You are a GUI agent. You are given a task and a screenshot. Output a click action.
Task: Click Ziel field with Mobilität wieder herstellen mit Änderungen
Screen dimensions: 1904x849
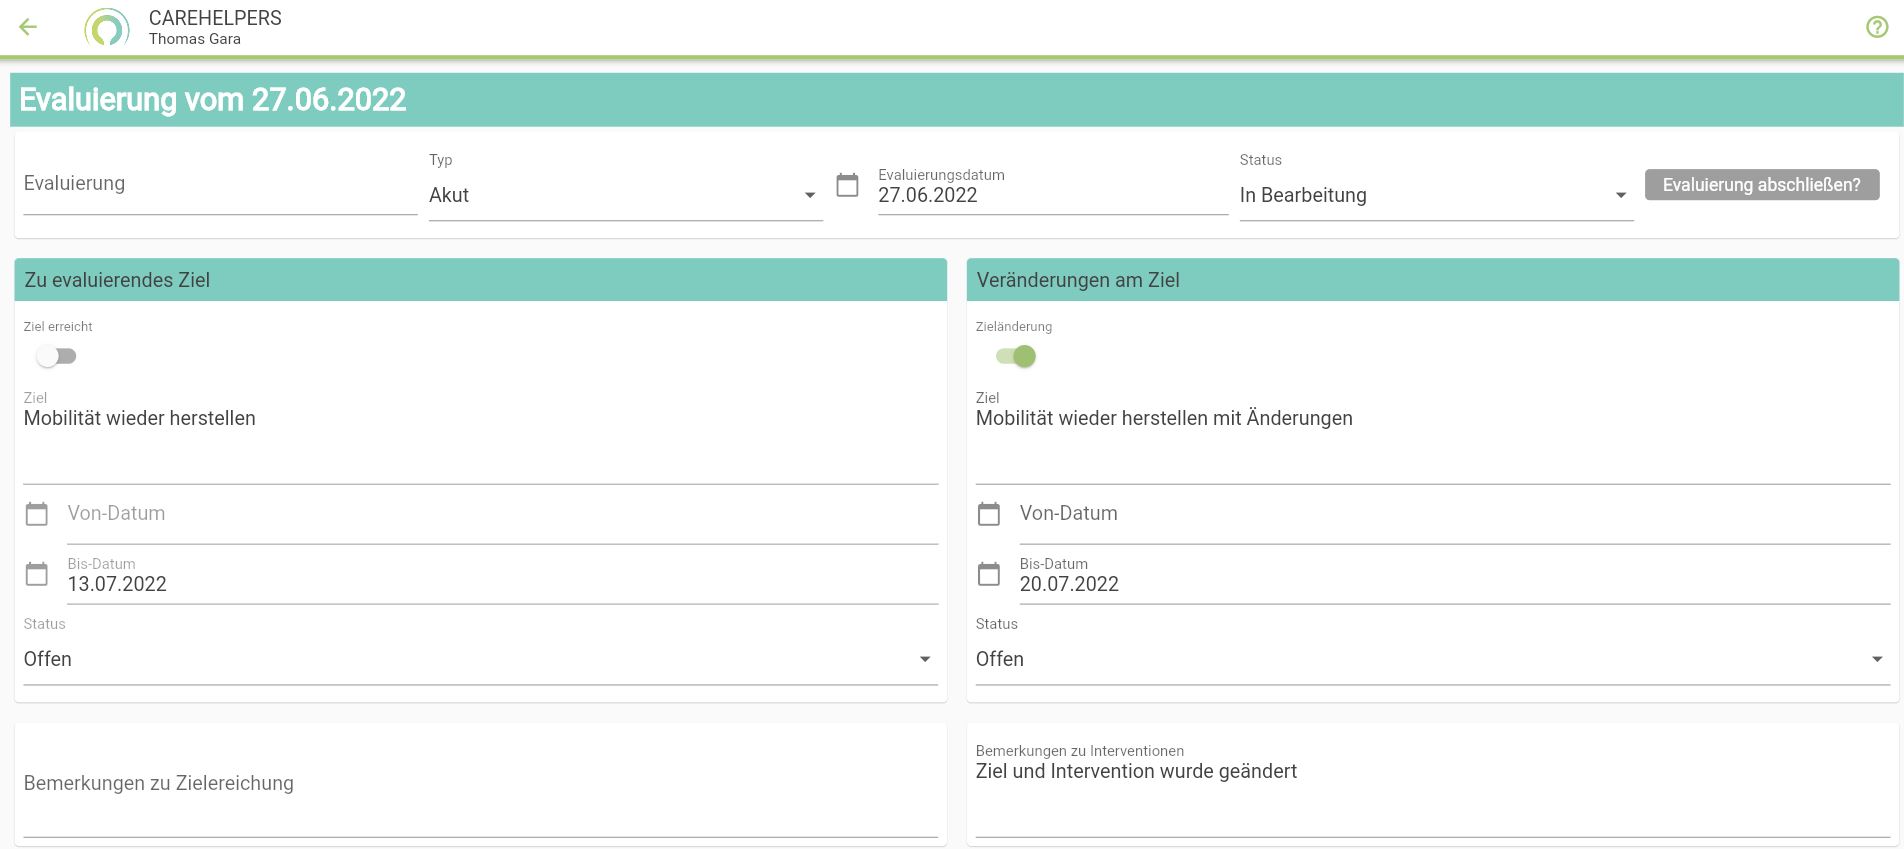[1430, 419]
